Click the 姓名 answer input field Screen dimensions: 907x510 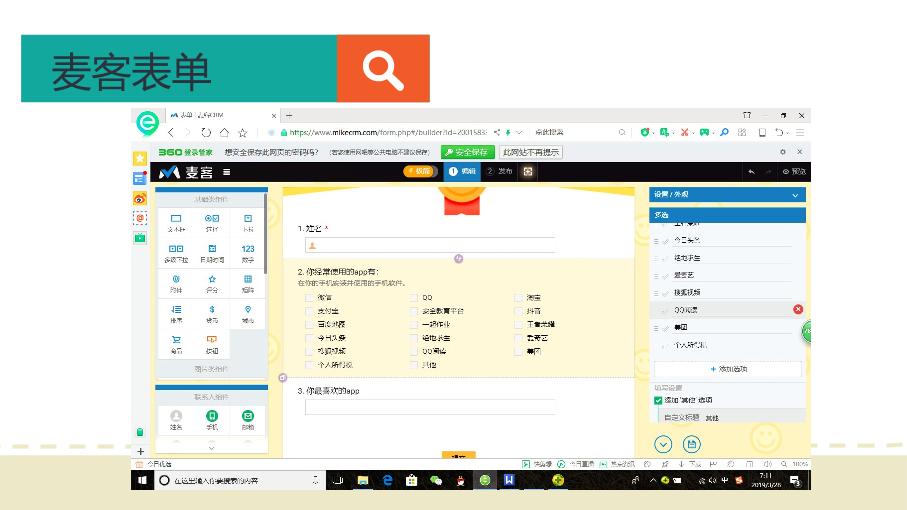[430, 246]
